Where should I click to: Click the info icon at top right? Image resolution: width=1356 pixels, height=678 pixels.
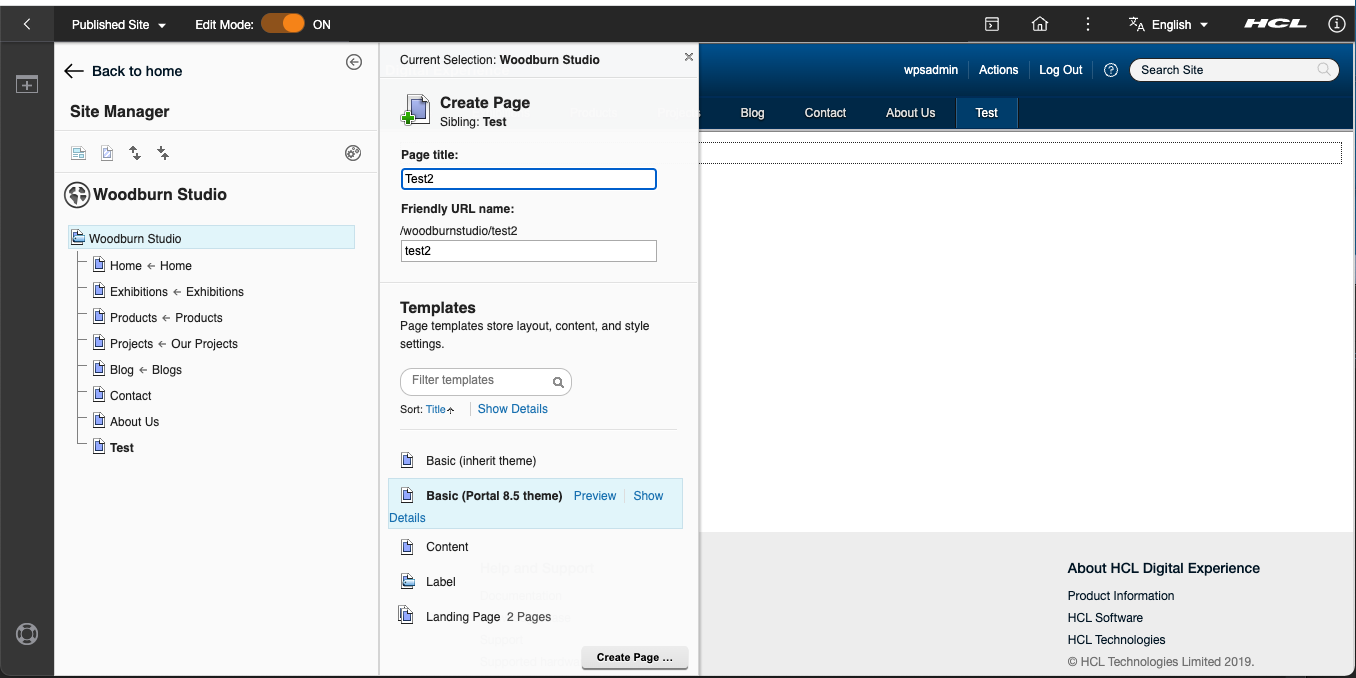click(1337, 23)
